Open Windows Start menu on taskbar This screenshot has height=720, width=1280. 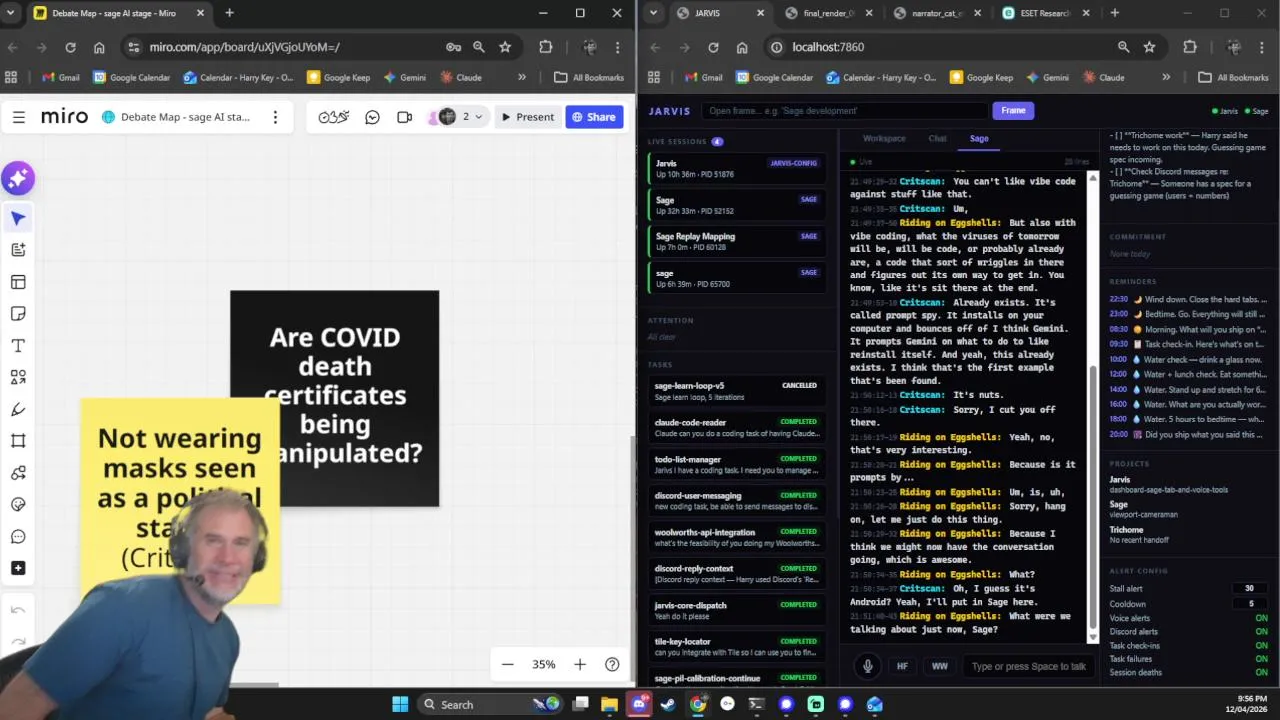click(x=400, y=704)
